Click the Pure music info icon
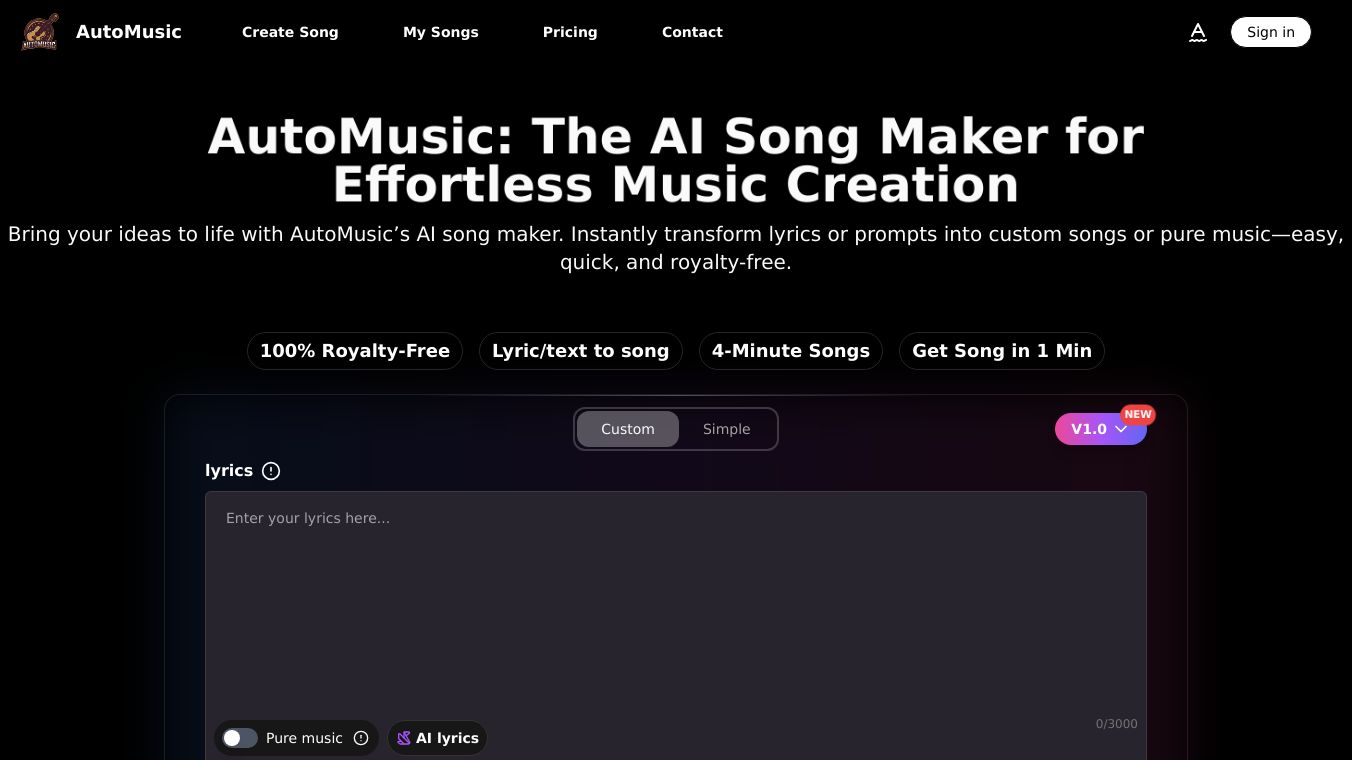Viewport: 1352px width, 760px height. click(x=361, y=738)
